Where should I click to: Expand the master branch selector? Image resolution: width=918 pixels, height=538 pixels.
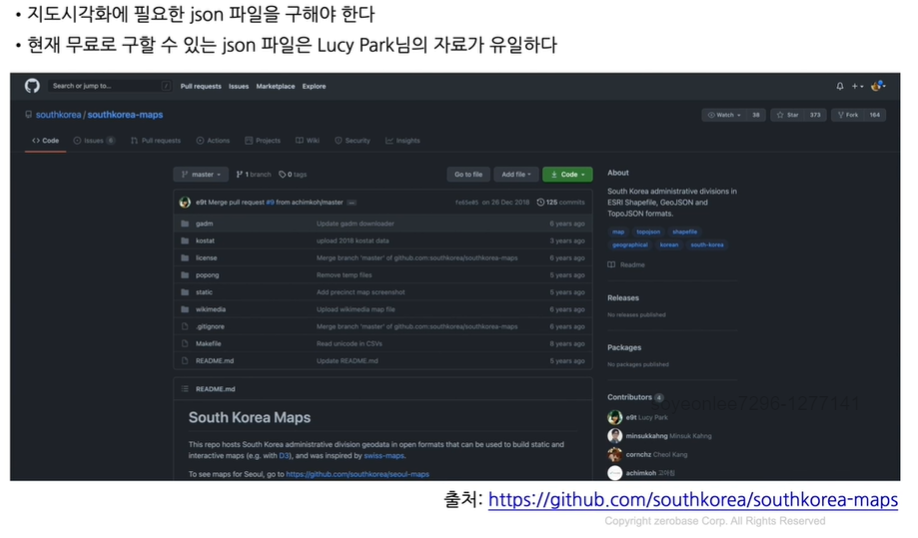coord(201,174)
